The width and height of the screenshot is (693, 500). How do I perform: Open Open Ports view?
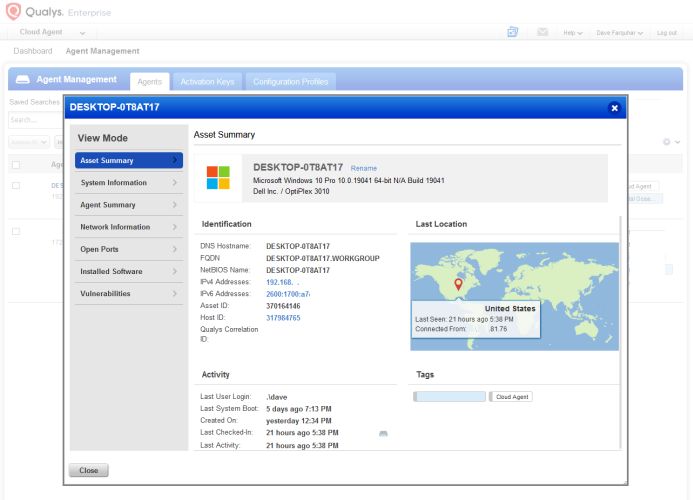click(129, 249)
